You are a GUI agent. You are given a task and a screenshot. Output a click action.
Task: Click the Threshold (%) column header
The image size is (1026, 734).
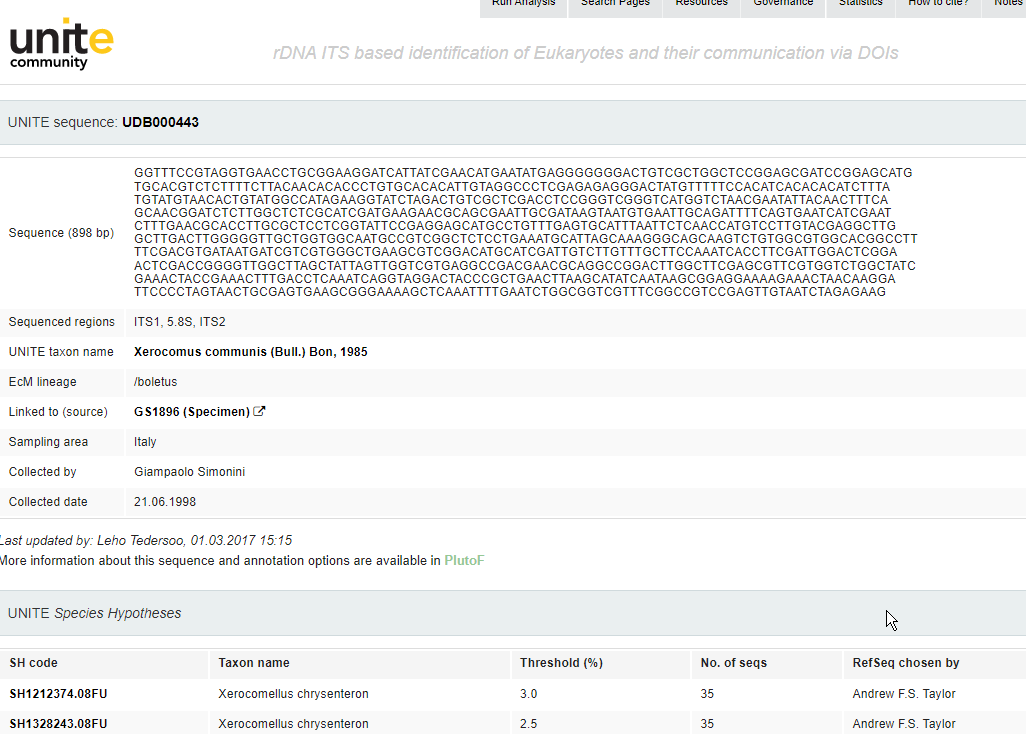point(561,663)
